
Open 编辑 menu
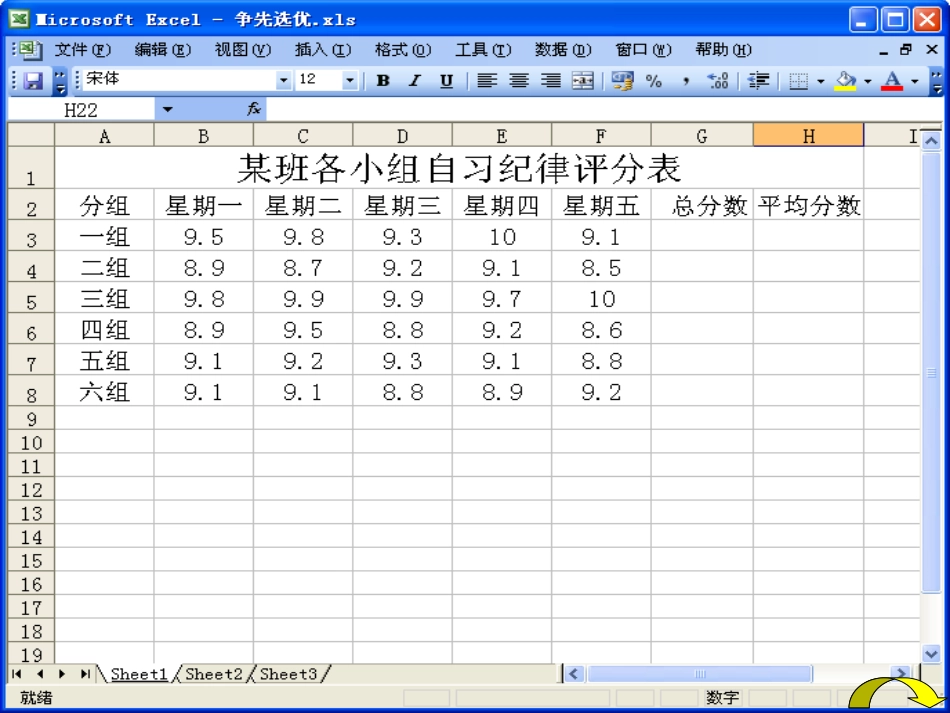click(162, 50)
